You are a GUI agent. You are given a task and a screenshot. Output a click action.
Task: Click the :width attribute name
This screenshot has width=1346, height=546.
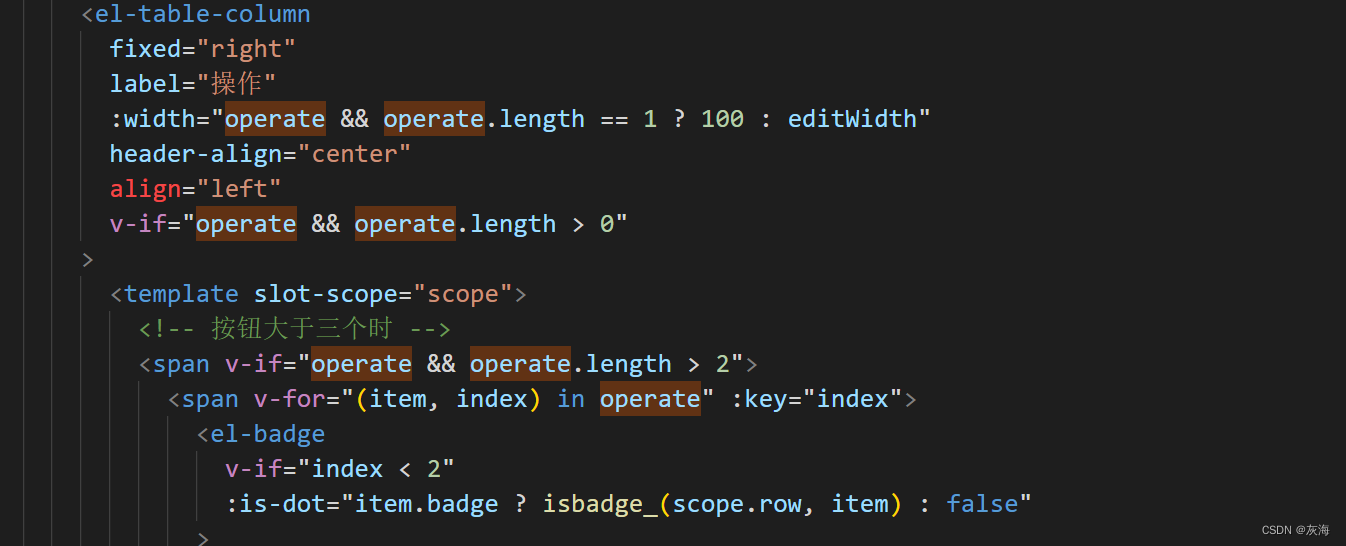[152, 119]
